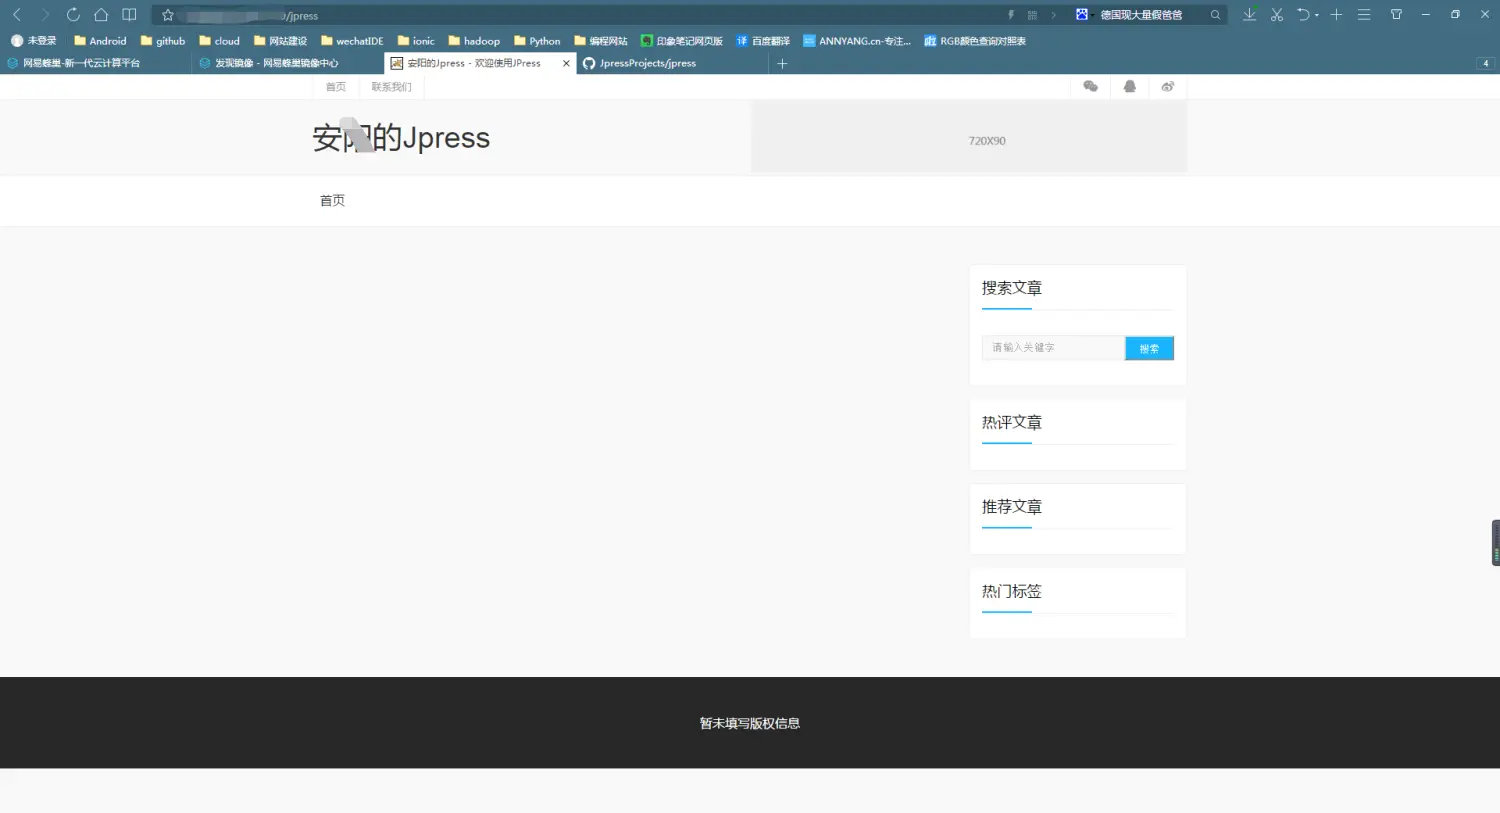
Task: Switch to the JpressProjects/jpress GitHub tab
Action: [x=672, y=63]
